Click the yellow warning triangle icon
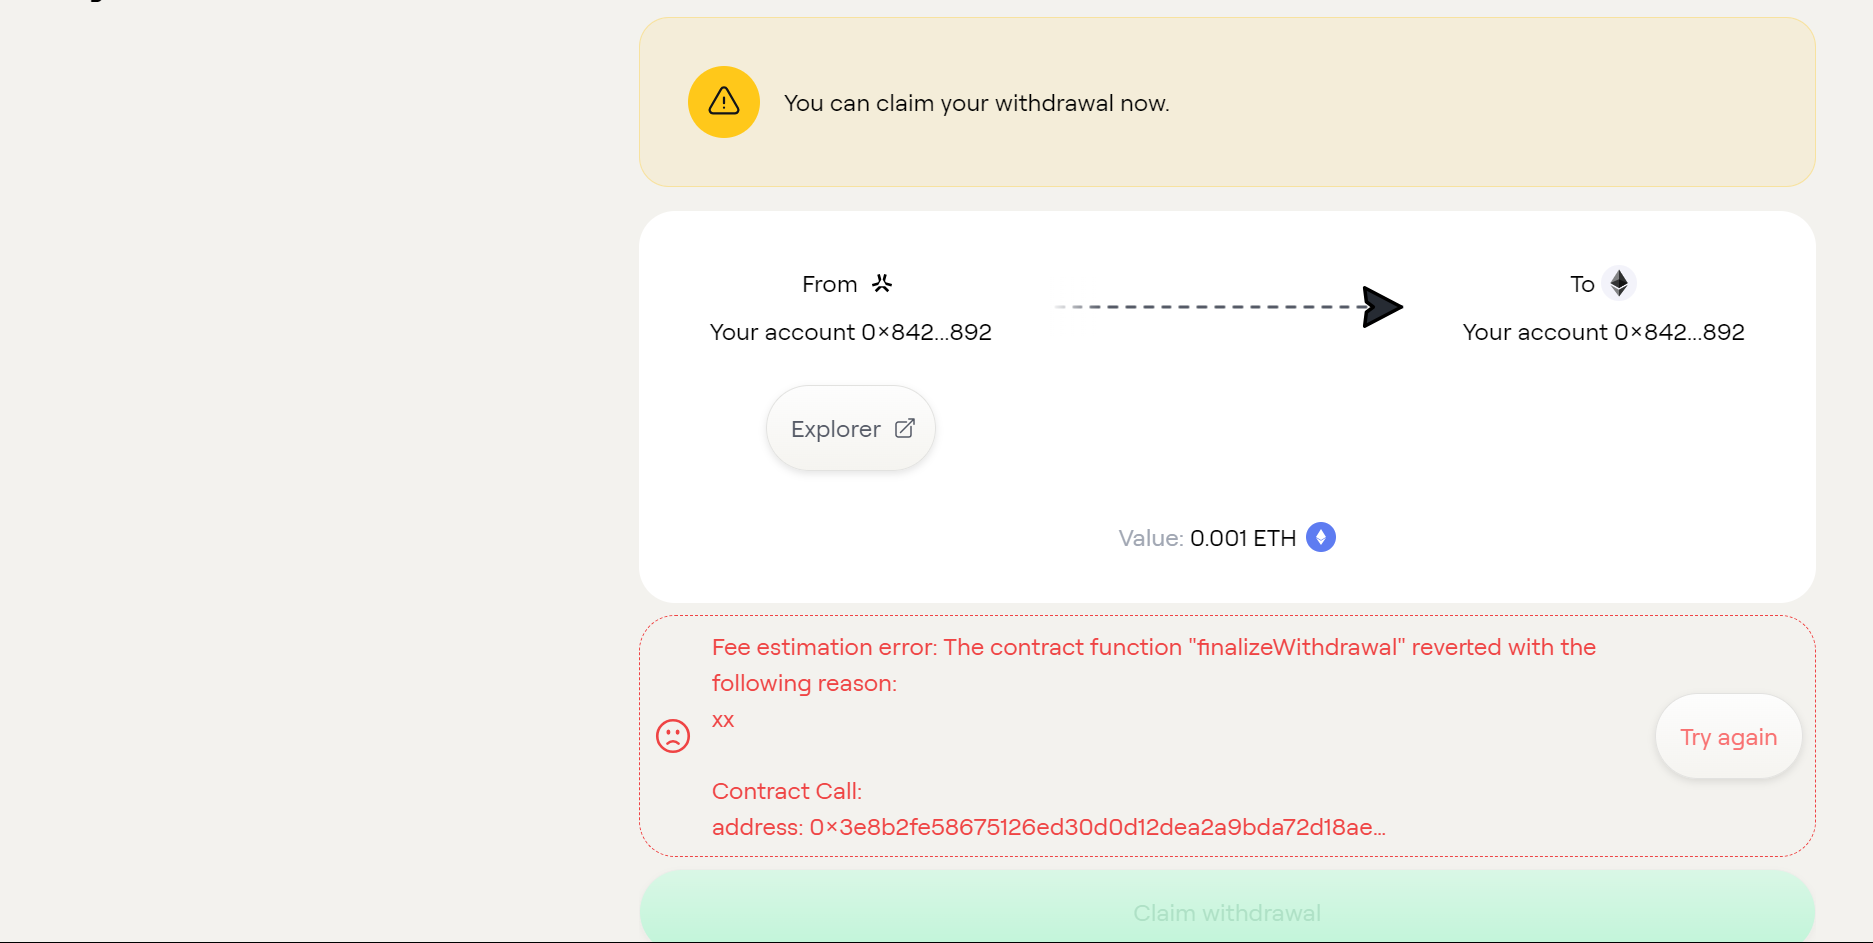Viewport: 1873px width, 943px height. pos(723,102)
